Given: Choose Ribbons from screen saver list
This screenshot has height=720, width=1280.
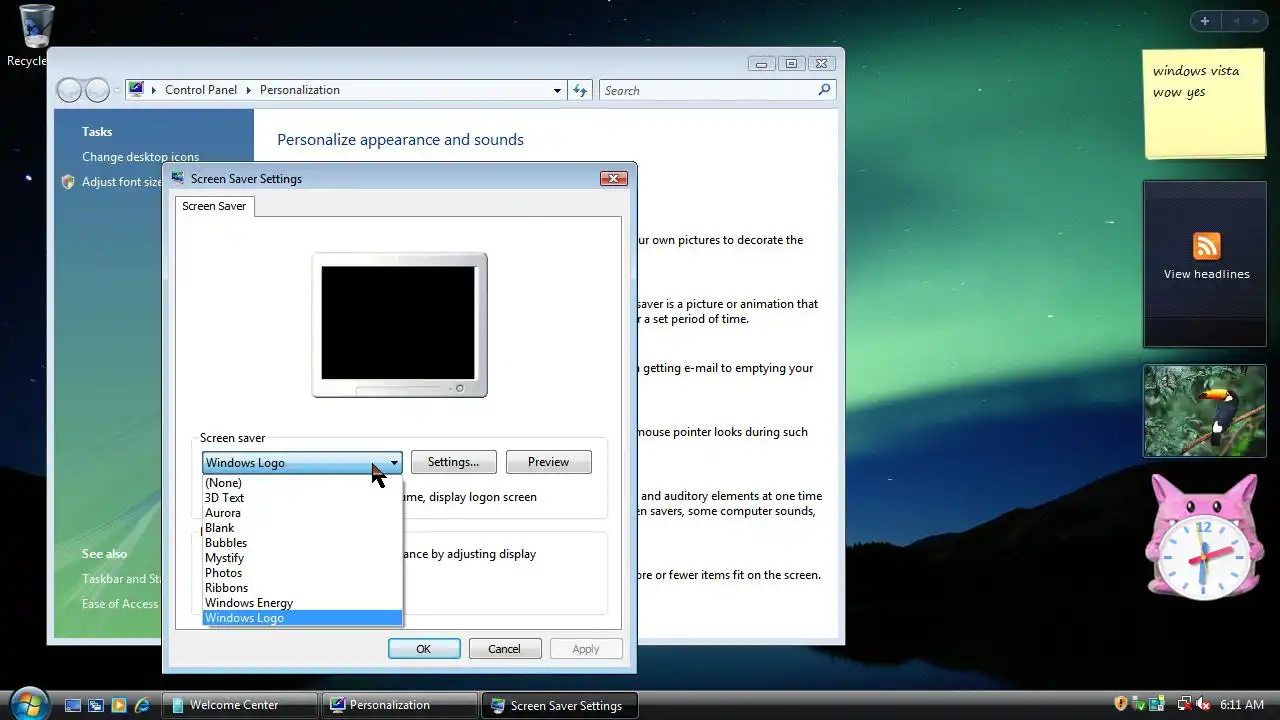Looking at the screenshot, I should (x=302, y=587).
